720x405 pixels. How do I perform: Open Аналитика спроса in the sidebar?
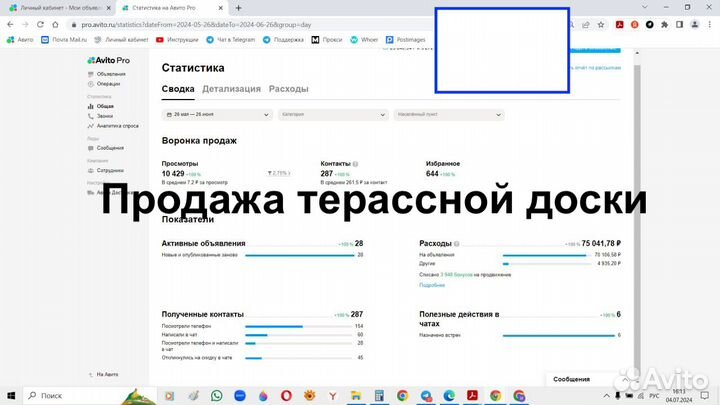coord(113,126)
